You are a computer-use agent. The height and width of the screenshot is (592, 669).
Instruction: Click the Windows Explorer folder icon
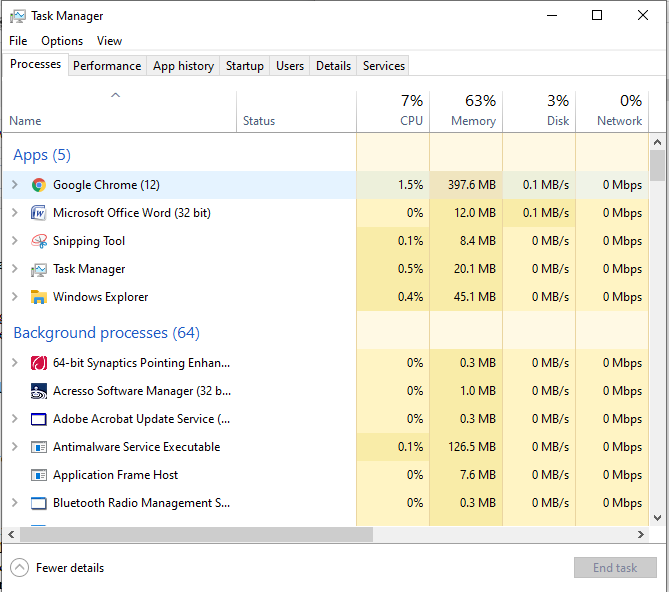[x=39, y=297]
